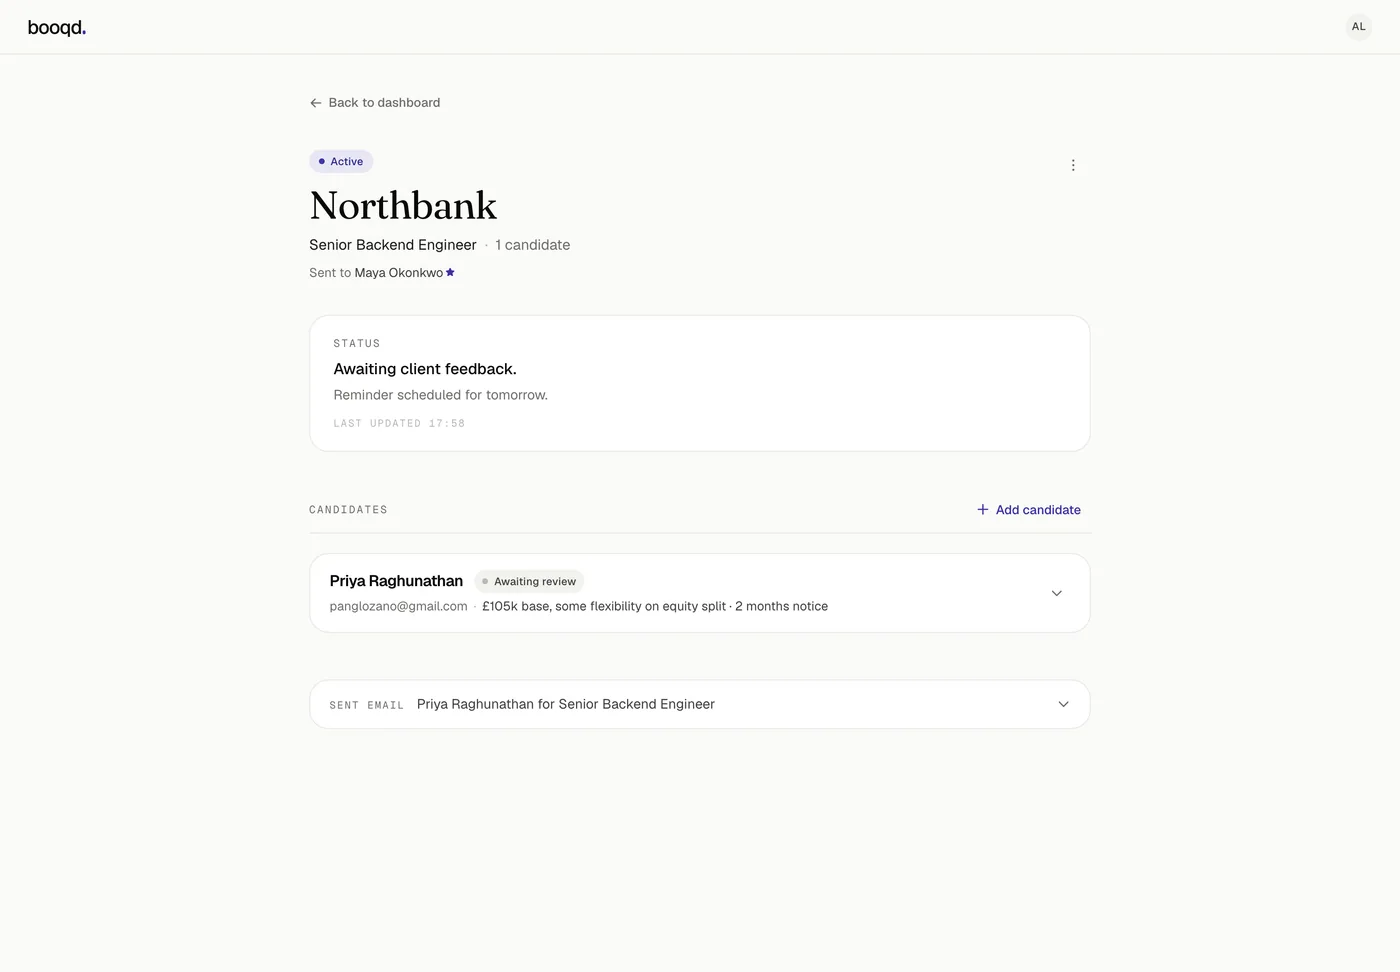This screenshot has height=972, width=1400.
Task: Click the plus icon for adding candidate
Action: point(983,510)
